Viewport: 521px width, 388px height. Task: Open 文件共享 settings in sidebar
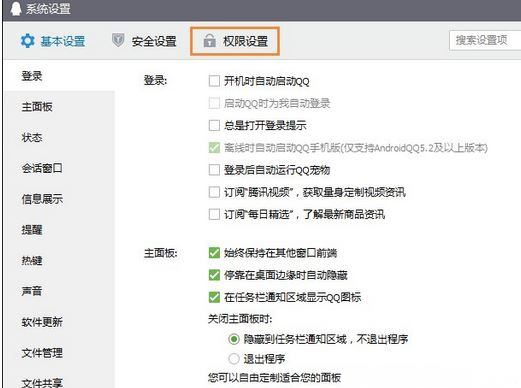point(42,383)
